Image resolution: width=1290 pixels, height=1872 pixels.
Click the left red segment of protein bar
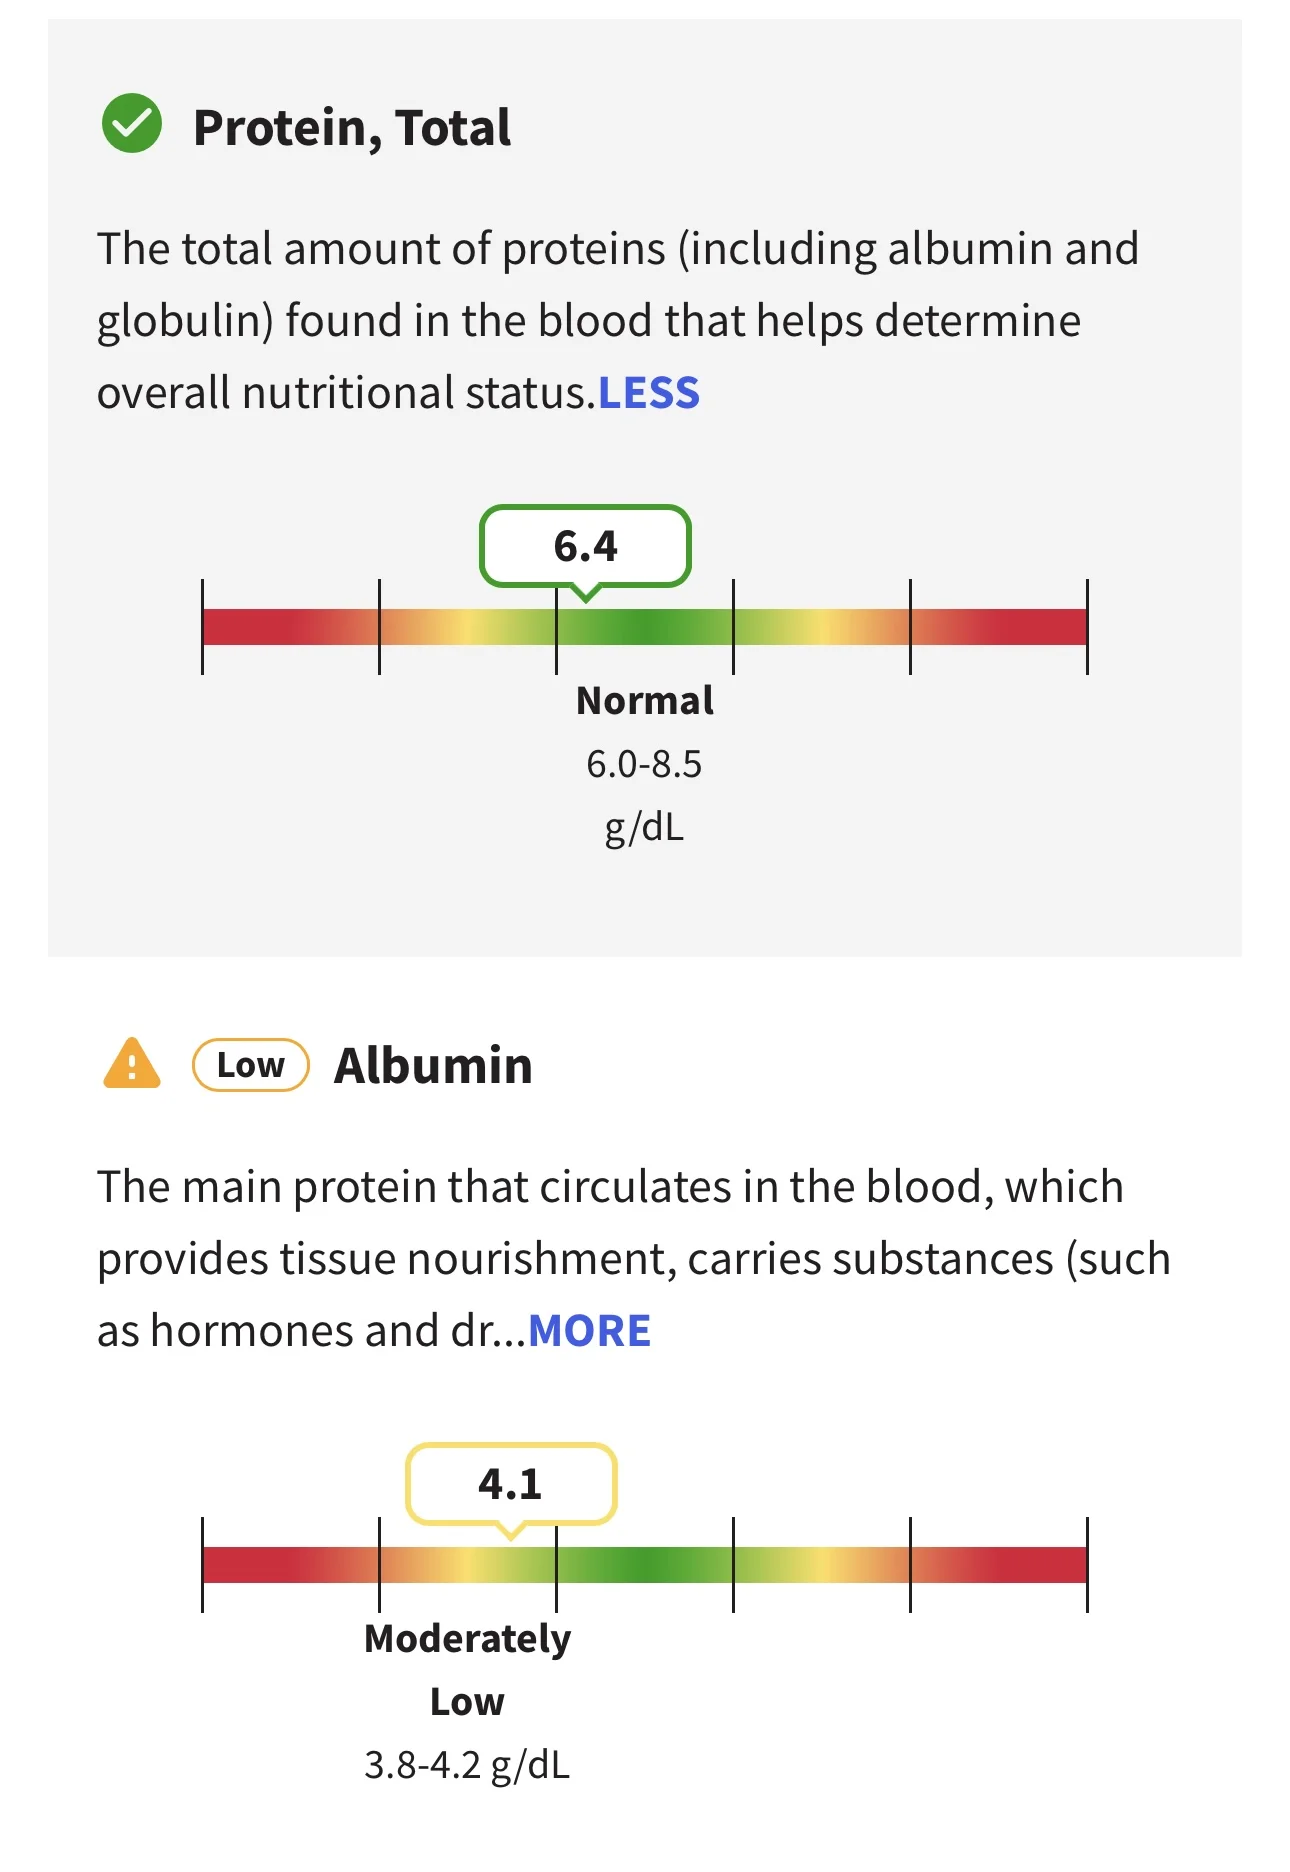(x=291, y=627)
